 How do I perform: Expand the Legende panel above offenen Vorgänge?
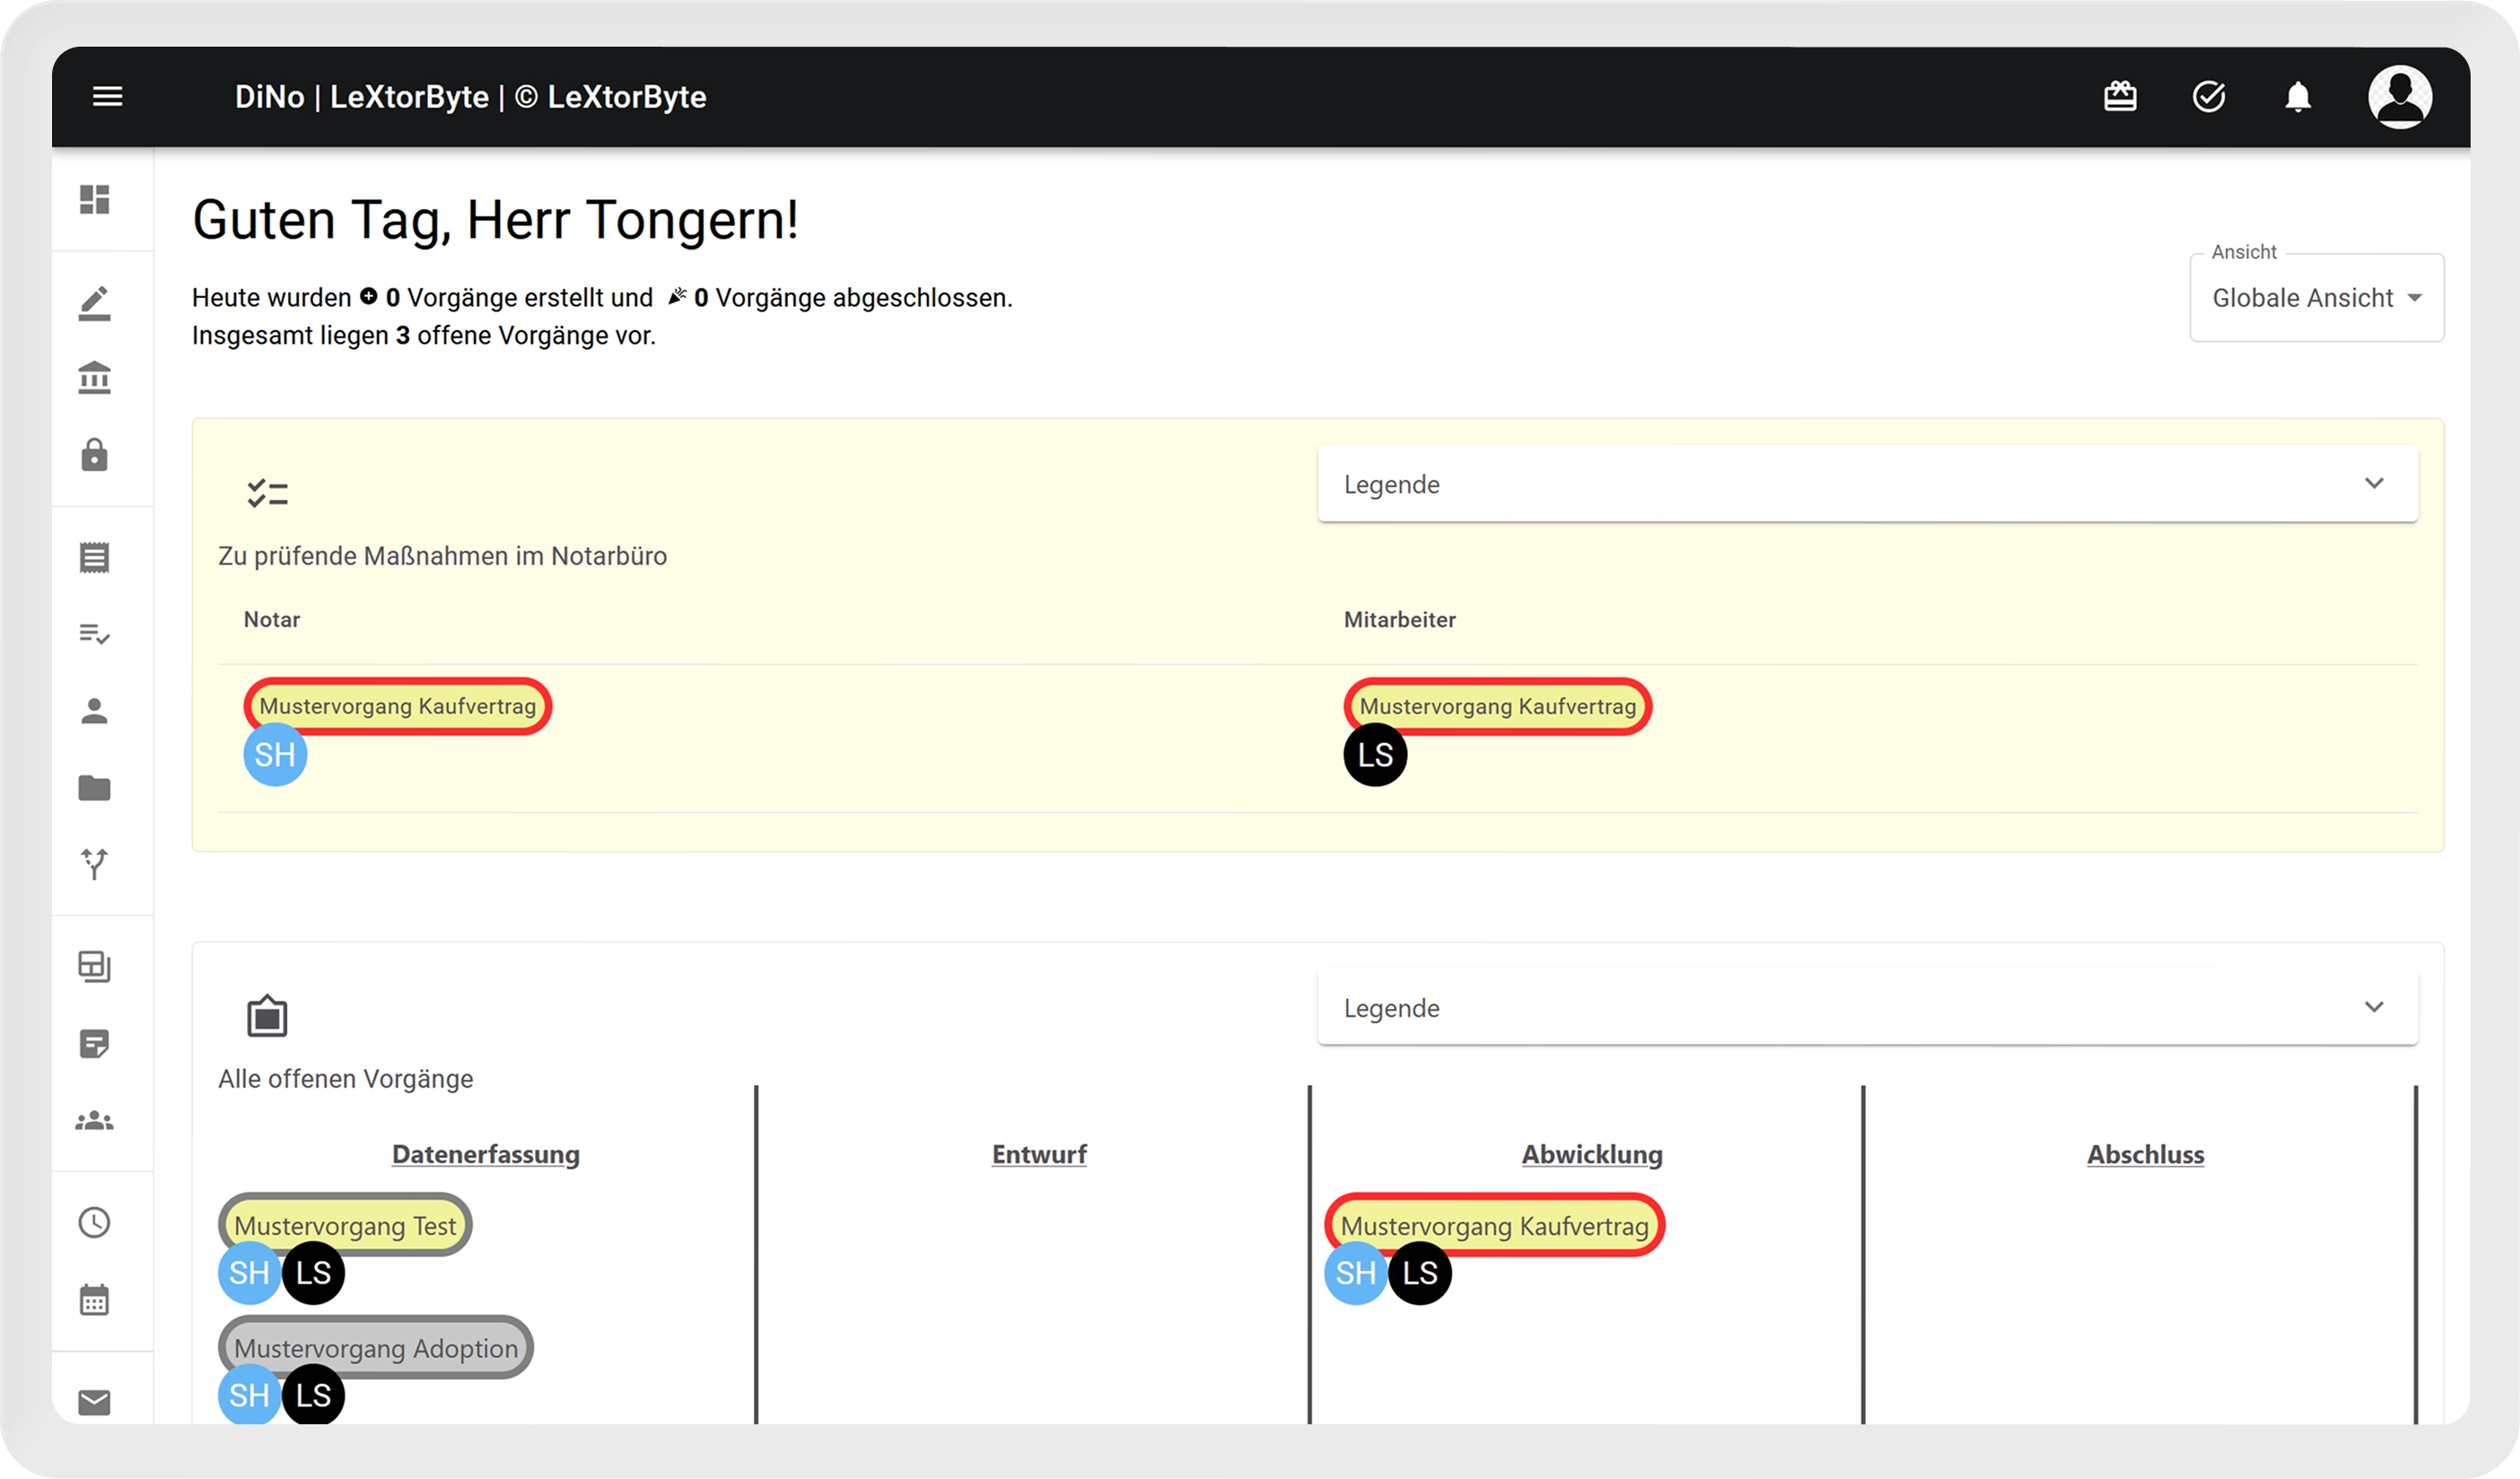click(1866, 1007)
